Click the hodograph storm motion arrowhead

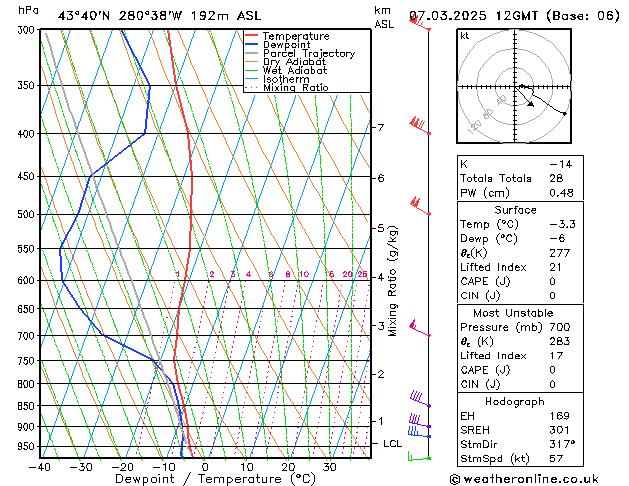531,104
